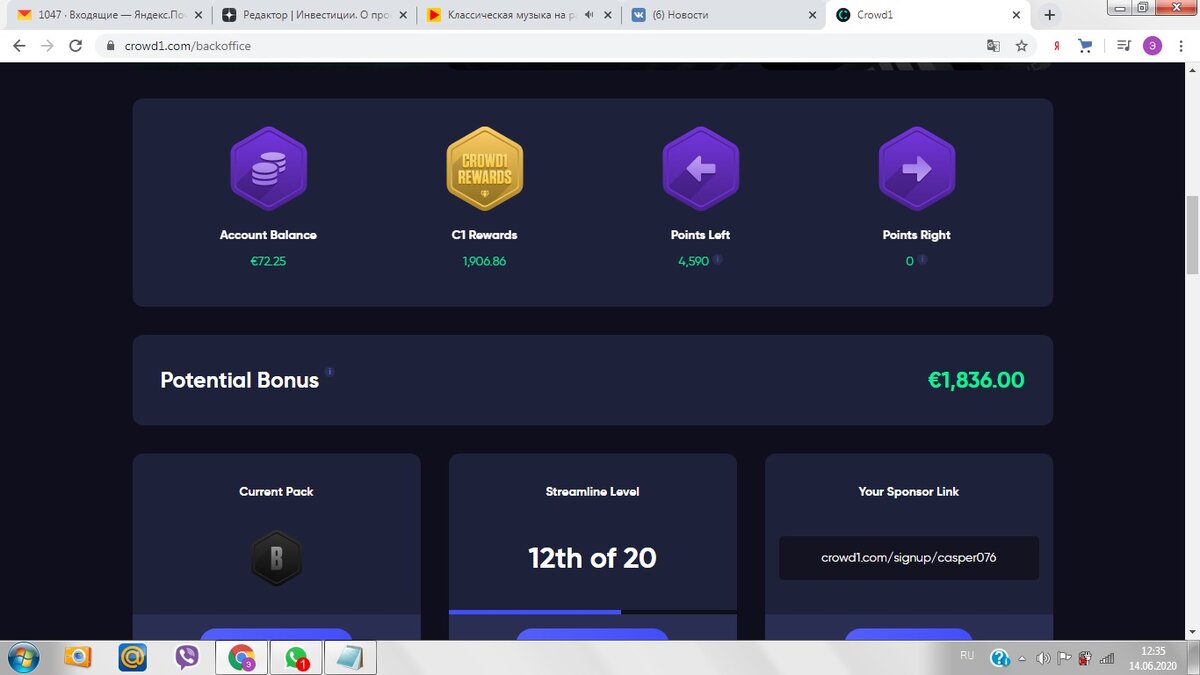
Task: Click the 12th of 20 level text
Action: pos(592,558)
